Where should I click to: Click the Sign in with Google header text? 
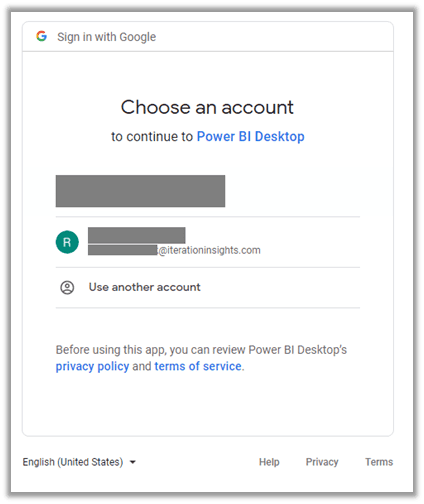(x=106, y=37)
